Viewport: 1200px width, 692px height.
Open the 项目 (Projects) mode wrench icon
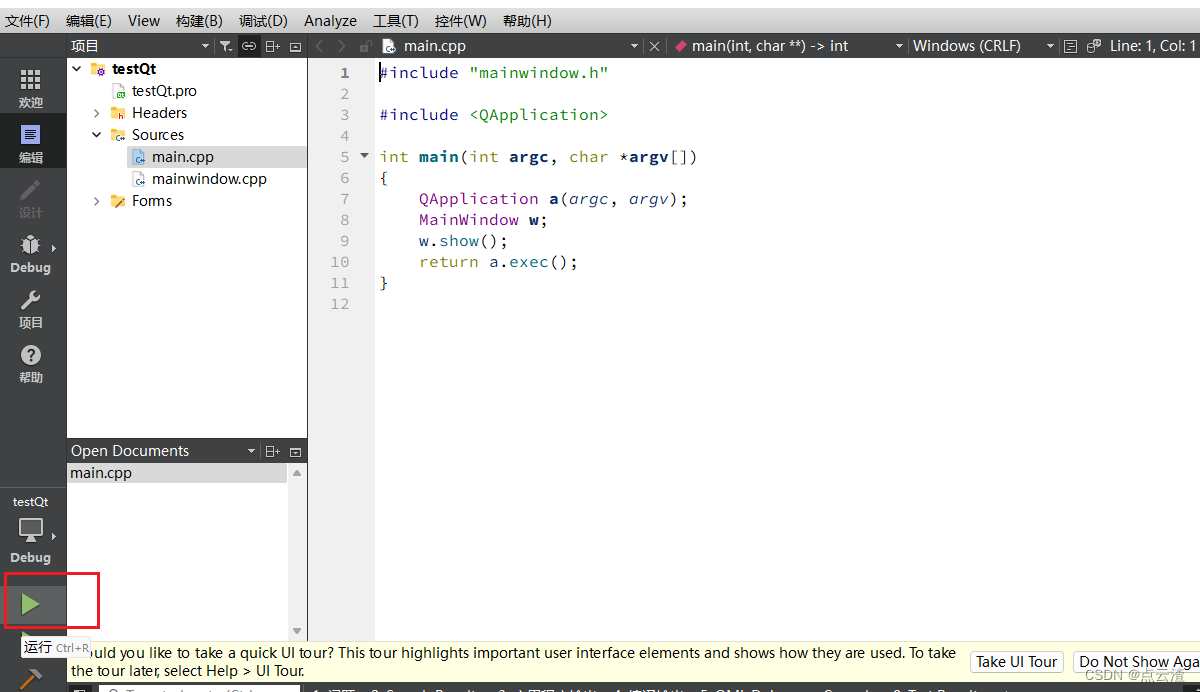pos(31,308)
